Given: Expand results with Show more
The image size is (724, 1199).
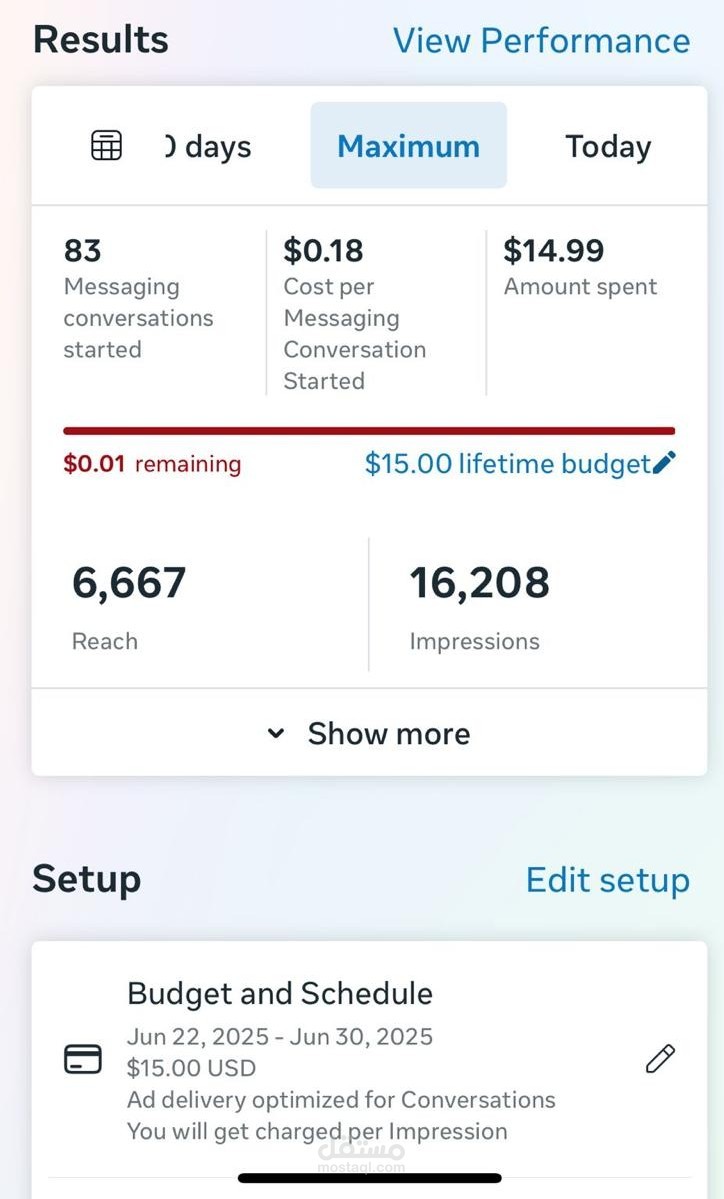Looking at the screenshot, I should pos(369,733).
